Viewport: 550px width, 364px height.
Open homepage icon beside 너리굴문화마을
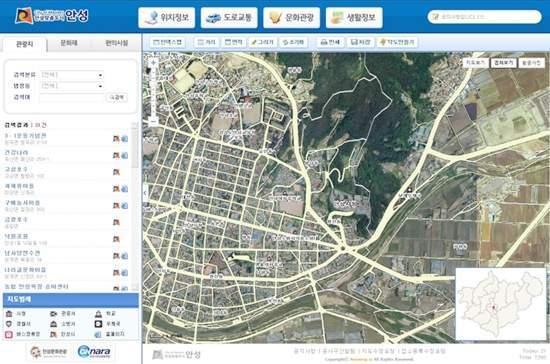click(x=125, y=272)
